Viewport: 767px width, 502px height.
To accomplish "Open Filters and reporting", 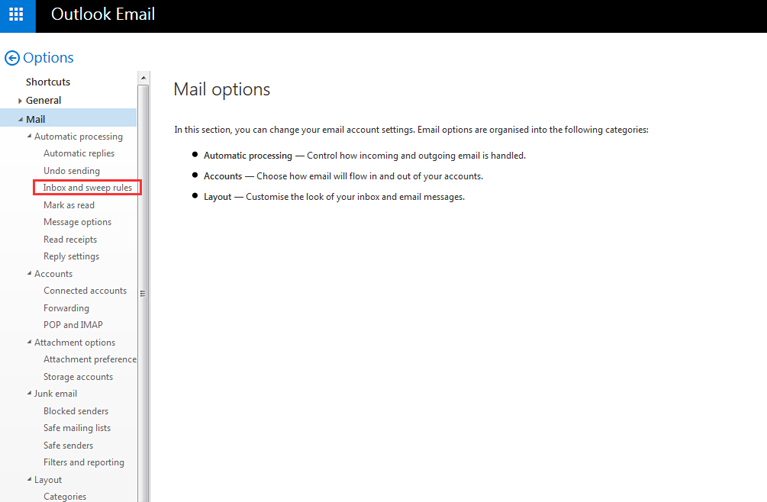I will click(84, 462).
